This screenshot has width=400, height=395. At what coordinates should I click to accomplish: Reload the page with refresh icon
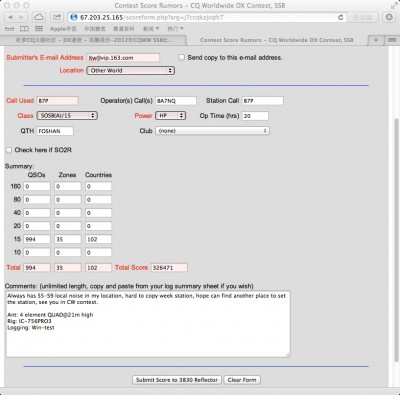pyautogui.click(x=340, y=17)
